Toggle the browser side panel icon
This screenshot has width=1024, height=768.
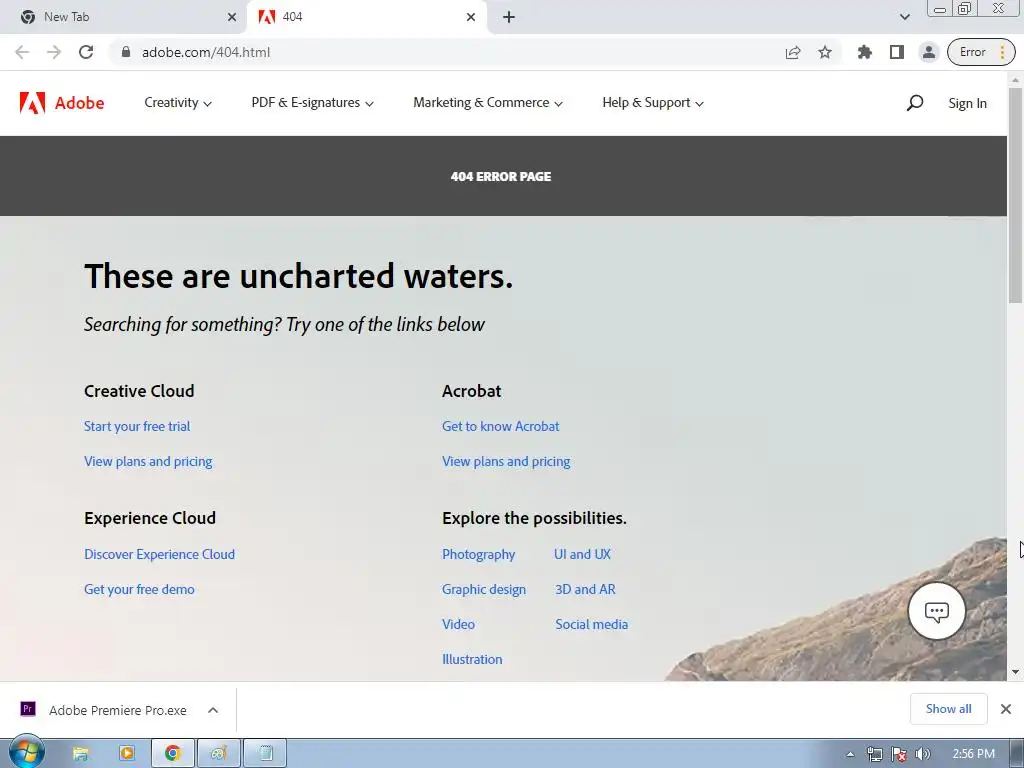897,52
